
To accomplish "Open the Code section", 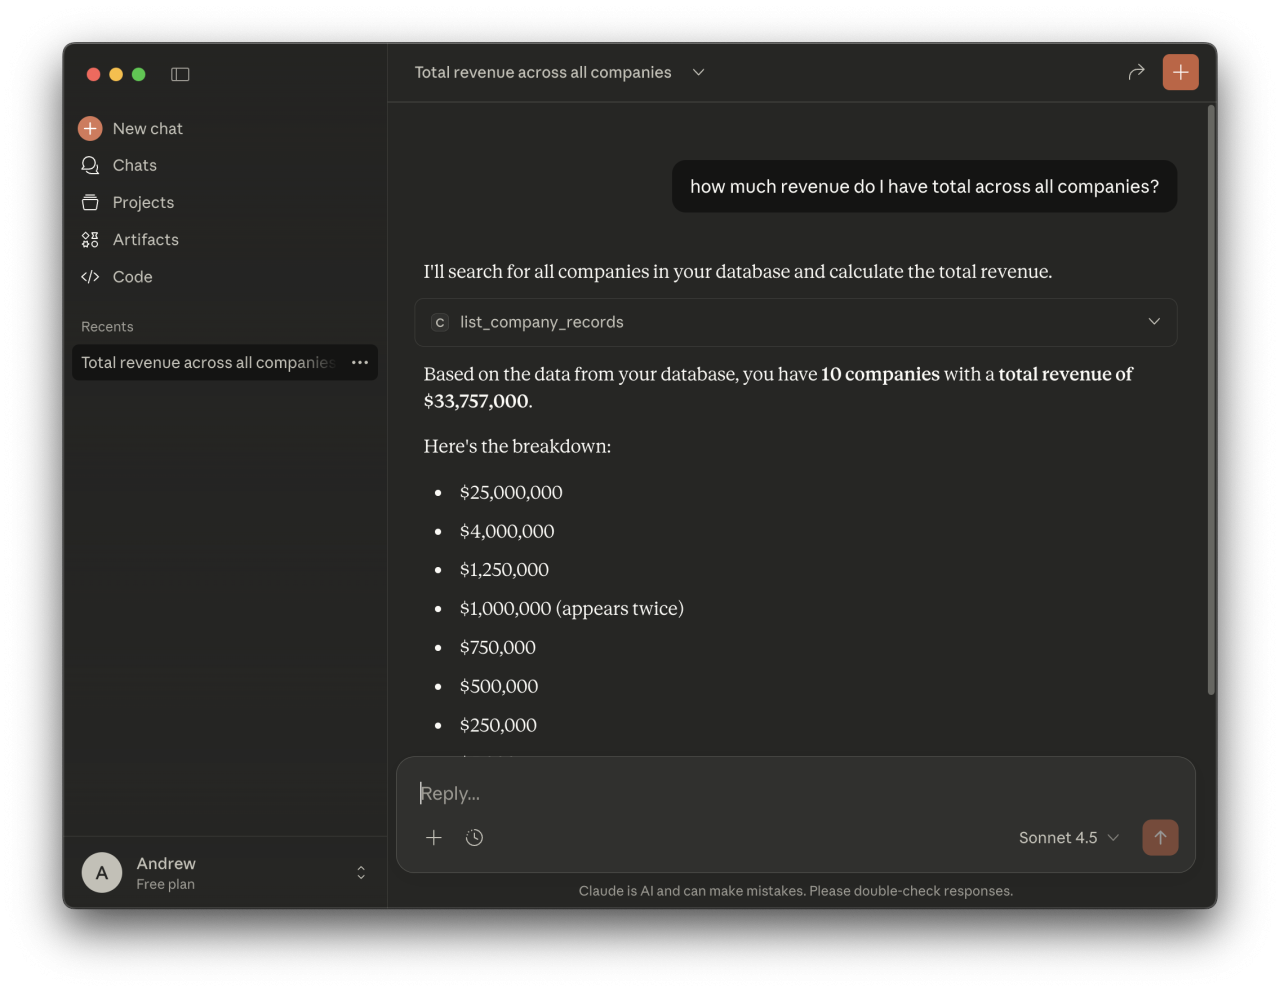I will 133,277.
